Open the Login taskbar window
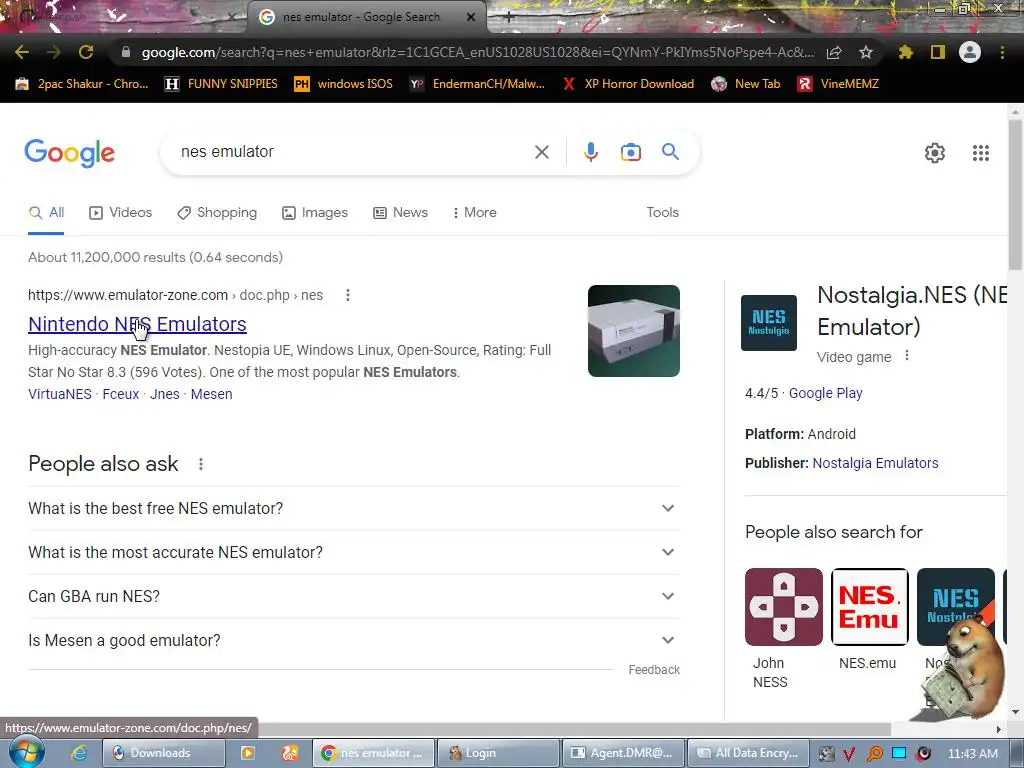The height and width of the screenshot is (768, 1024). coord(498,753)
